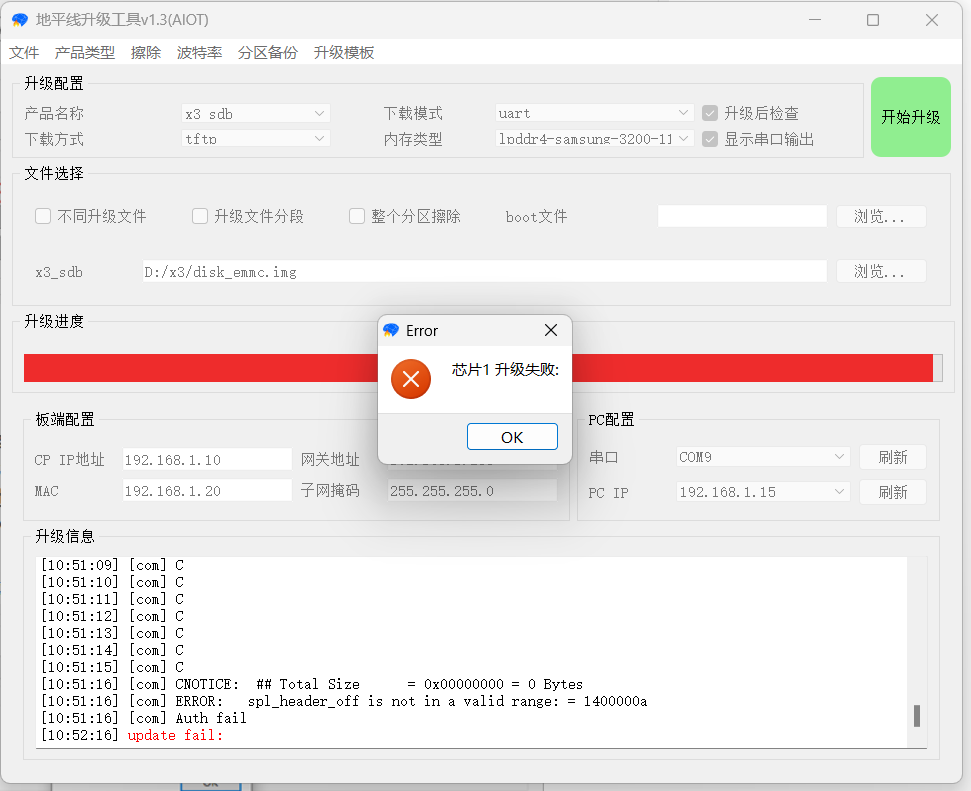Expand the PC IP address dropdown
971x791 pixels.
(763, 492)
